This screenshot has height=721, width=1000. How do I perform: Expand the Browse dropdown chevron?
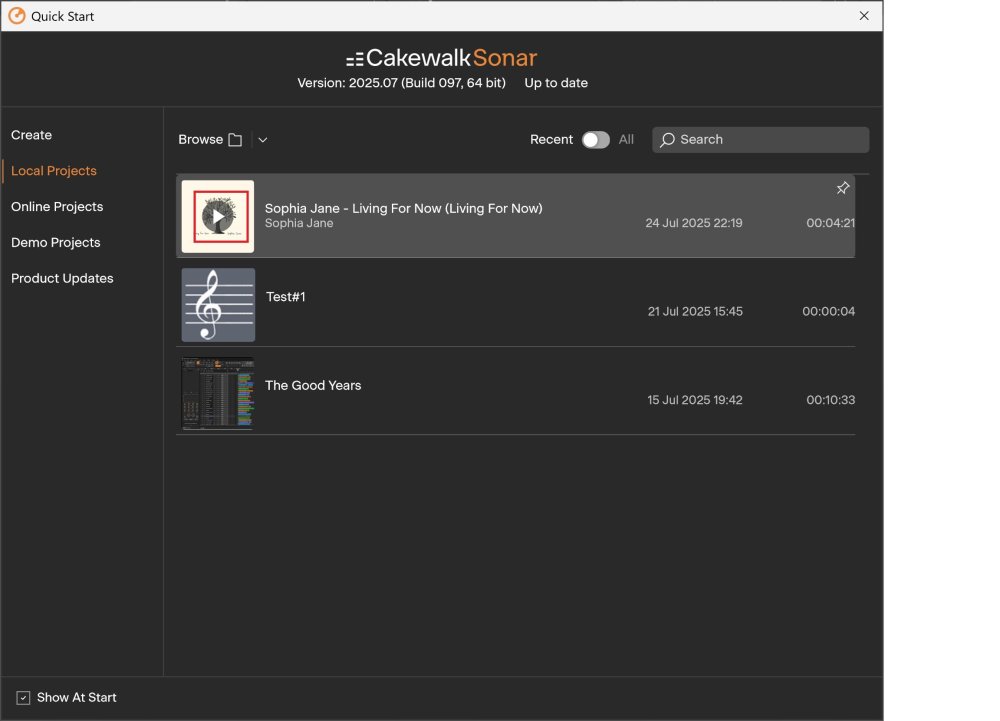[x=263, y=140]
